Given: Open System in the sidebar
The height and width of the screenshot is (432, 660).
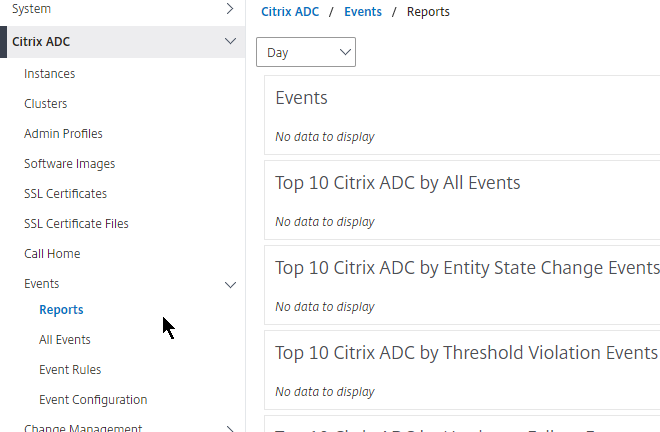Looking at the screenshot, I should click(x=32, y=8).
